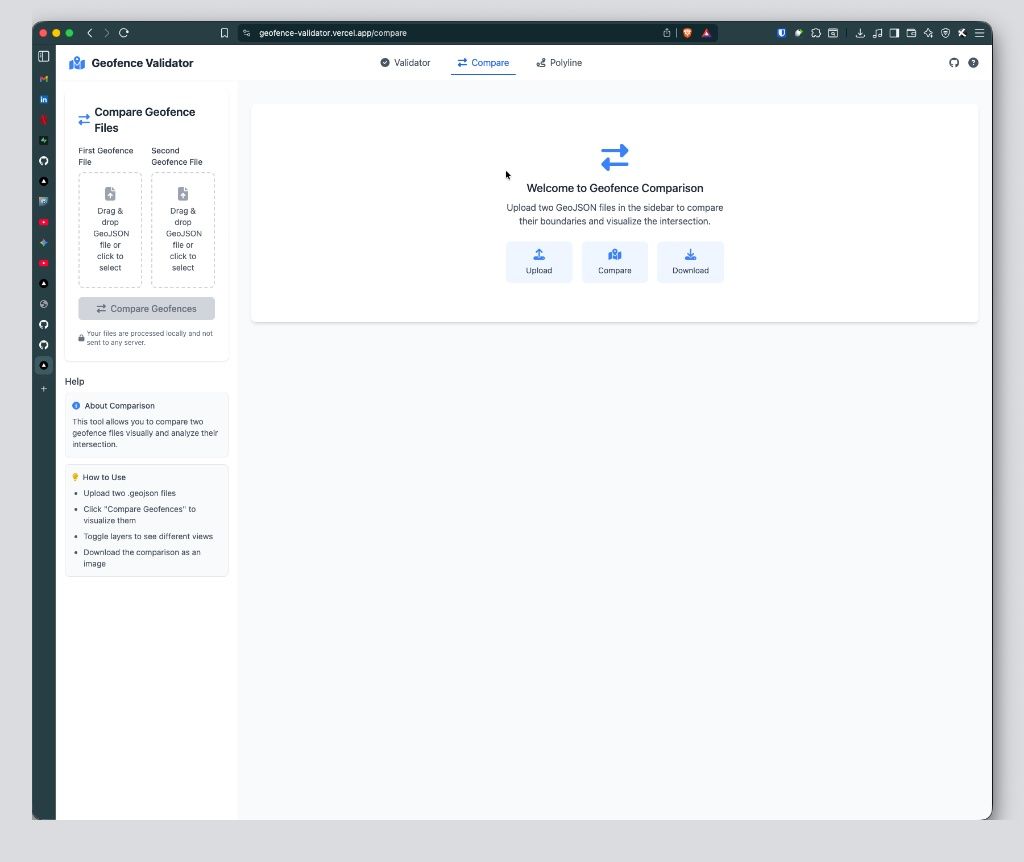Click the lock icon near privacy note
The width and height of the screenshot is (1024, 862).
click(81, 338)
